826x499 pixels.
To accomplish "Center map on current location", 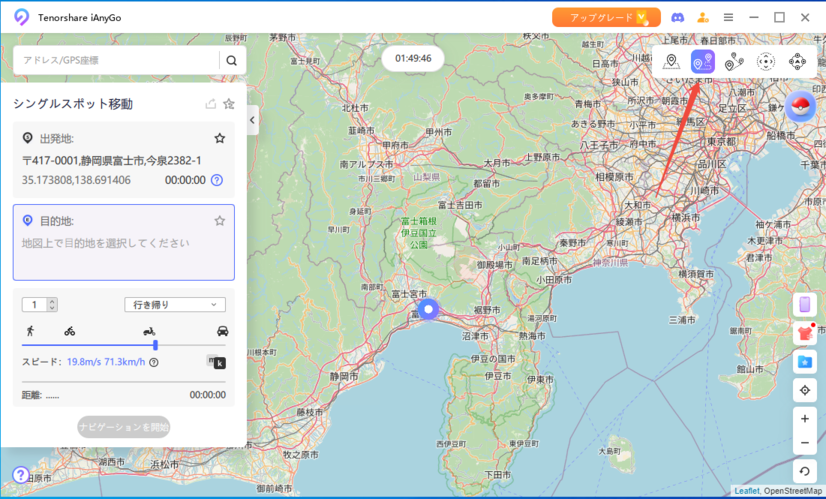I will (x=806, y=390).
